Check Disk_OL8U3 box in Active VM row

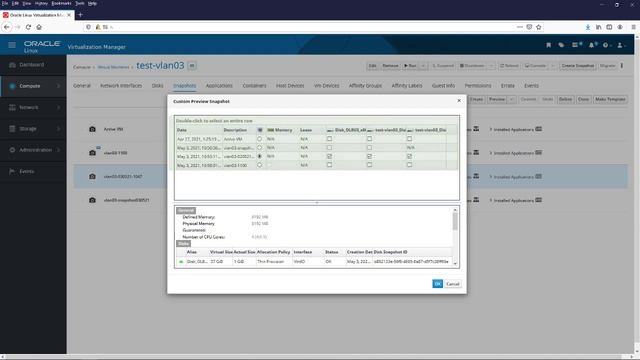[329, 139]
